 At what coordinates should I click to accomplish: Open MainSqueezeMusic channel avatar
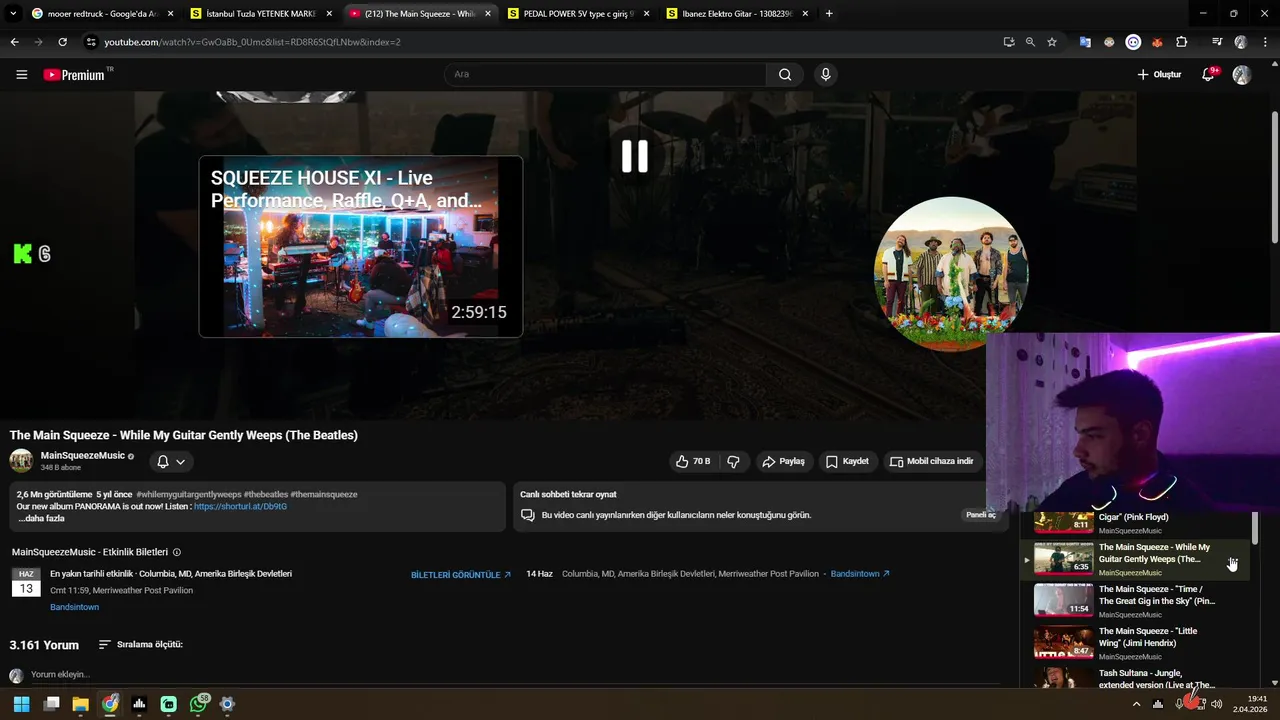pos(21,460)
